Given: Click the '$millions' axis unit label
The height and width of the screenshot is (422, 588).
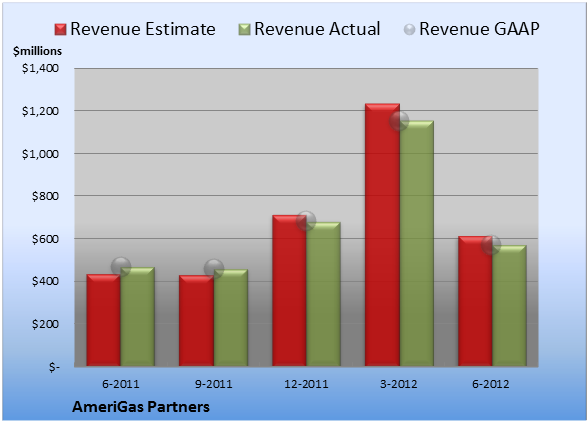Looking at the screenshot, I should (x=37, y=51).
